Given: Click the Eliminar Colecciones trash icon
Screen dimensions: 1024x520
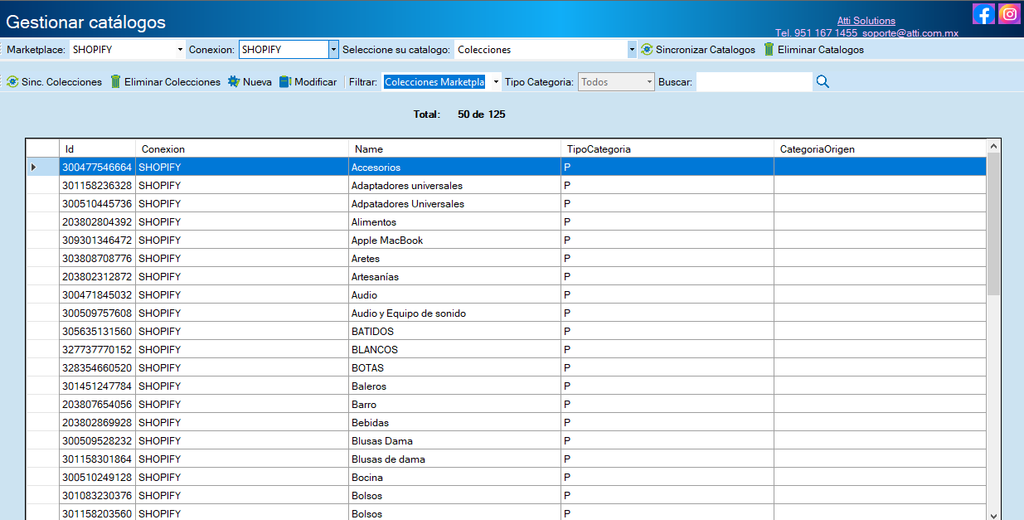Looking at the screenshot, I should coord(116,82).
